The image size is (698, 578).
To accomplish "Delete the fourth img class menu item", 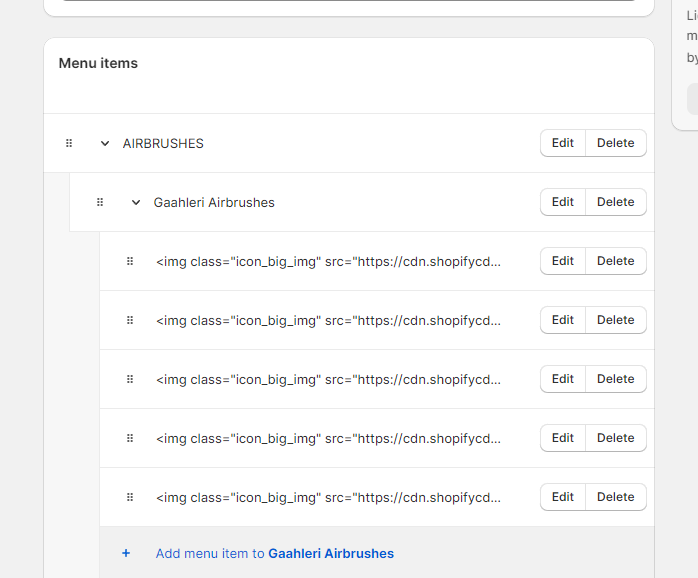I will tap(616, 438).
